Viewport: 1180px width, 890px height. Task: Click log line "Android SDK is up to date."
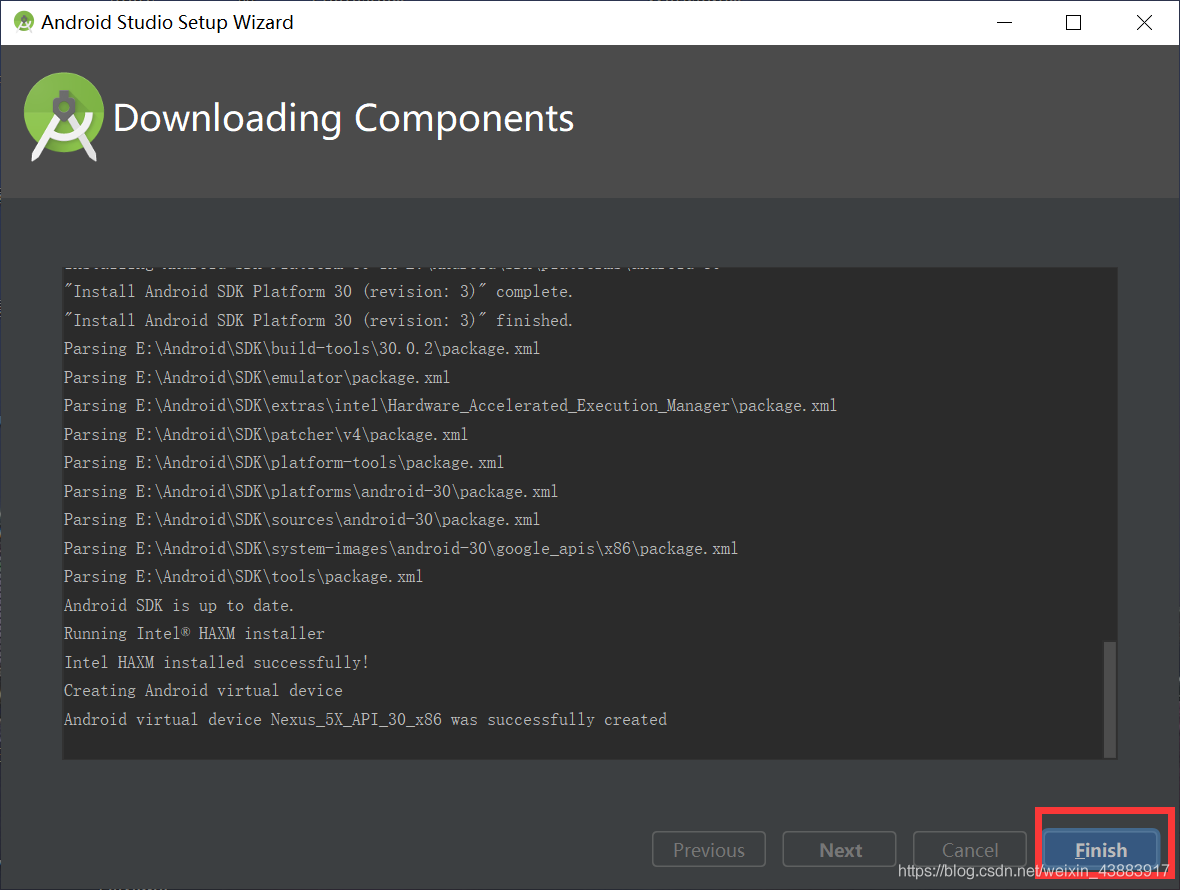point(178,606)
